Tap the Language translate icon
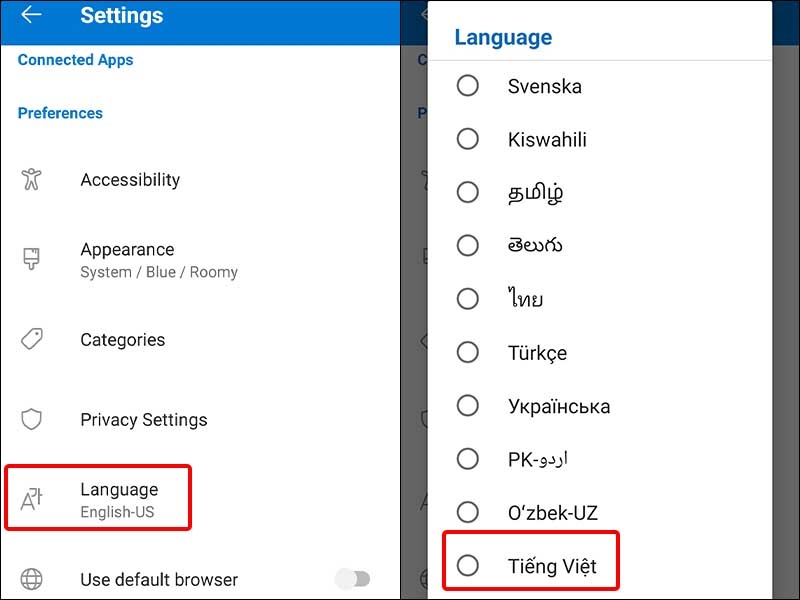This screenshot has width=800, height=600. (x=32, y=499)
